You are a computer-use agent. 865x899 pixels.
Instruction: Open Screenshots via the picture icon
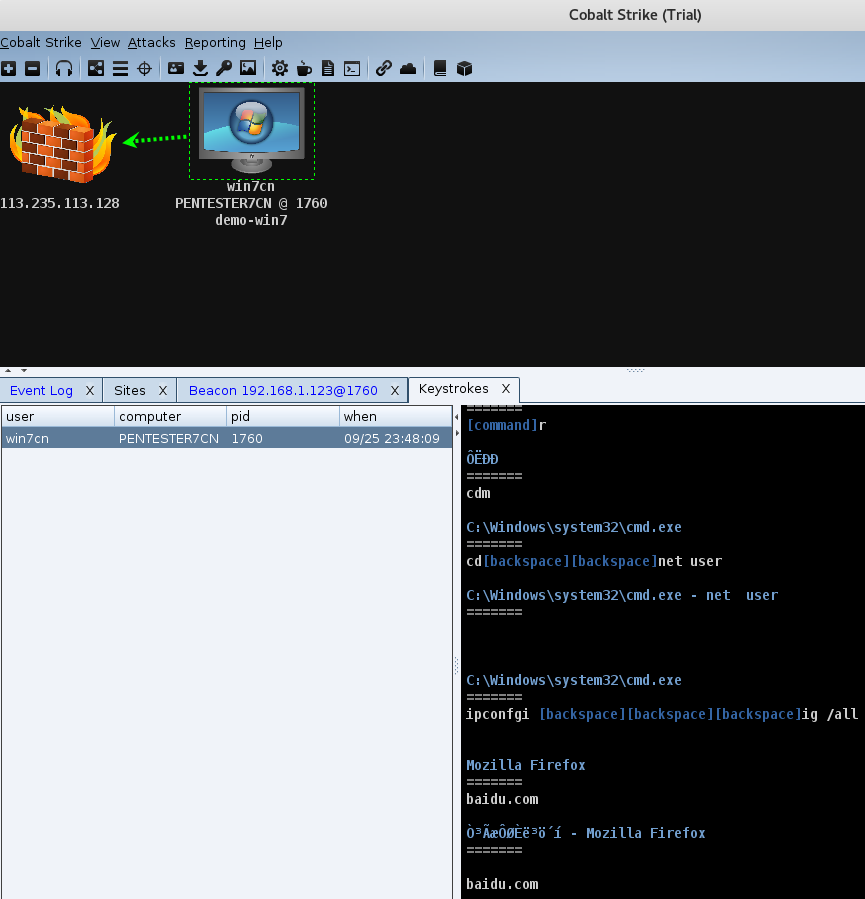tap(248, 69)
